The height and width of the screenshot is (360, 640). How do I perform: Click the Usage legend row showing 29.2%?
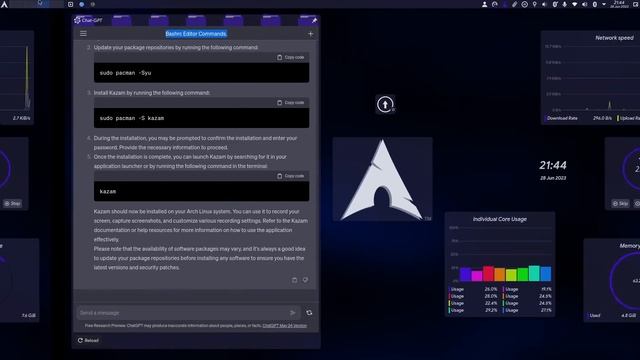pyautogui.click(x=473, y=310)
